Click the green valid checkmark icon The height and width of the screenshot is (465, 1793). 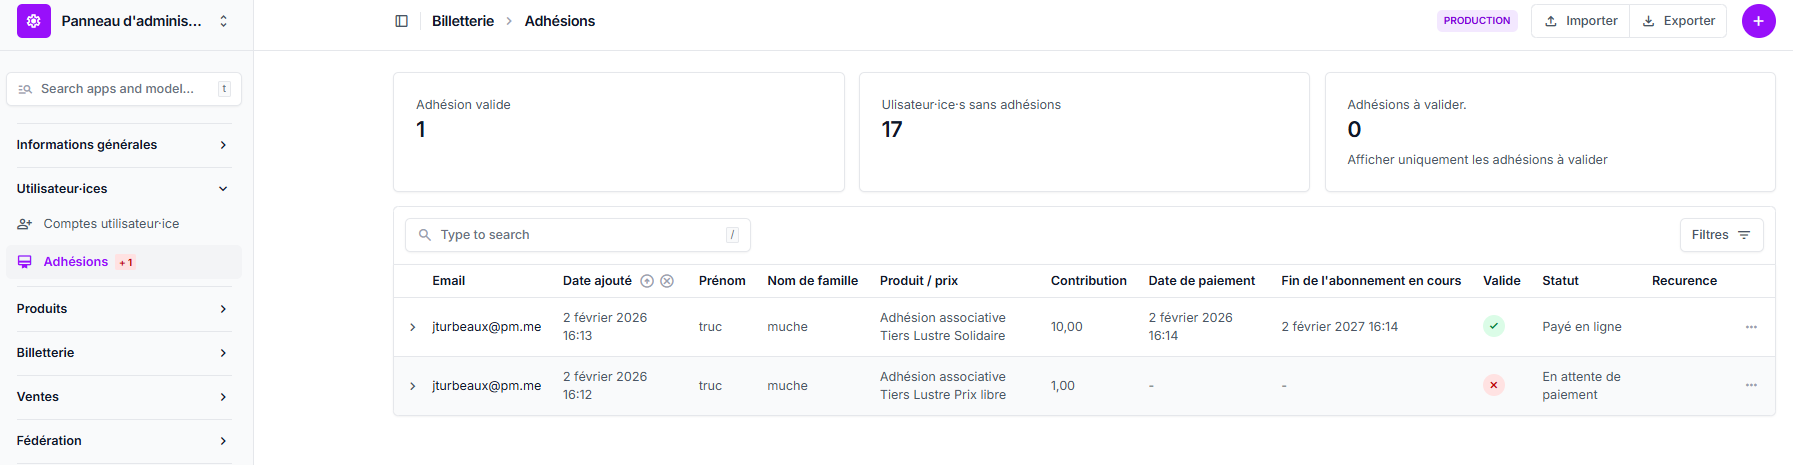1493,326
